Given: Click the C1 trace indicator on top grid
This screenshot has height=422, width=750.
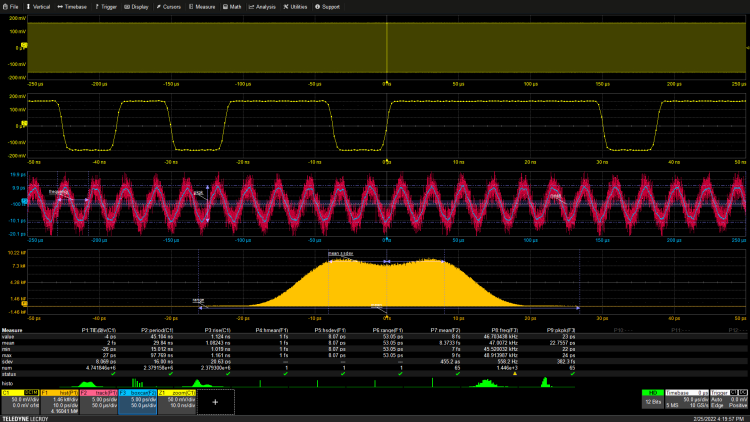Looking at the screenshot, I should (24, 45).
